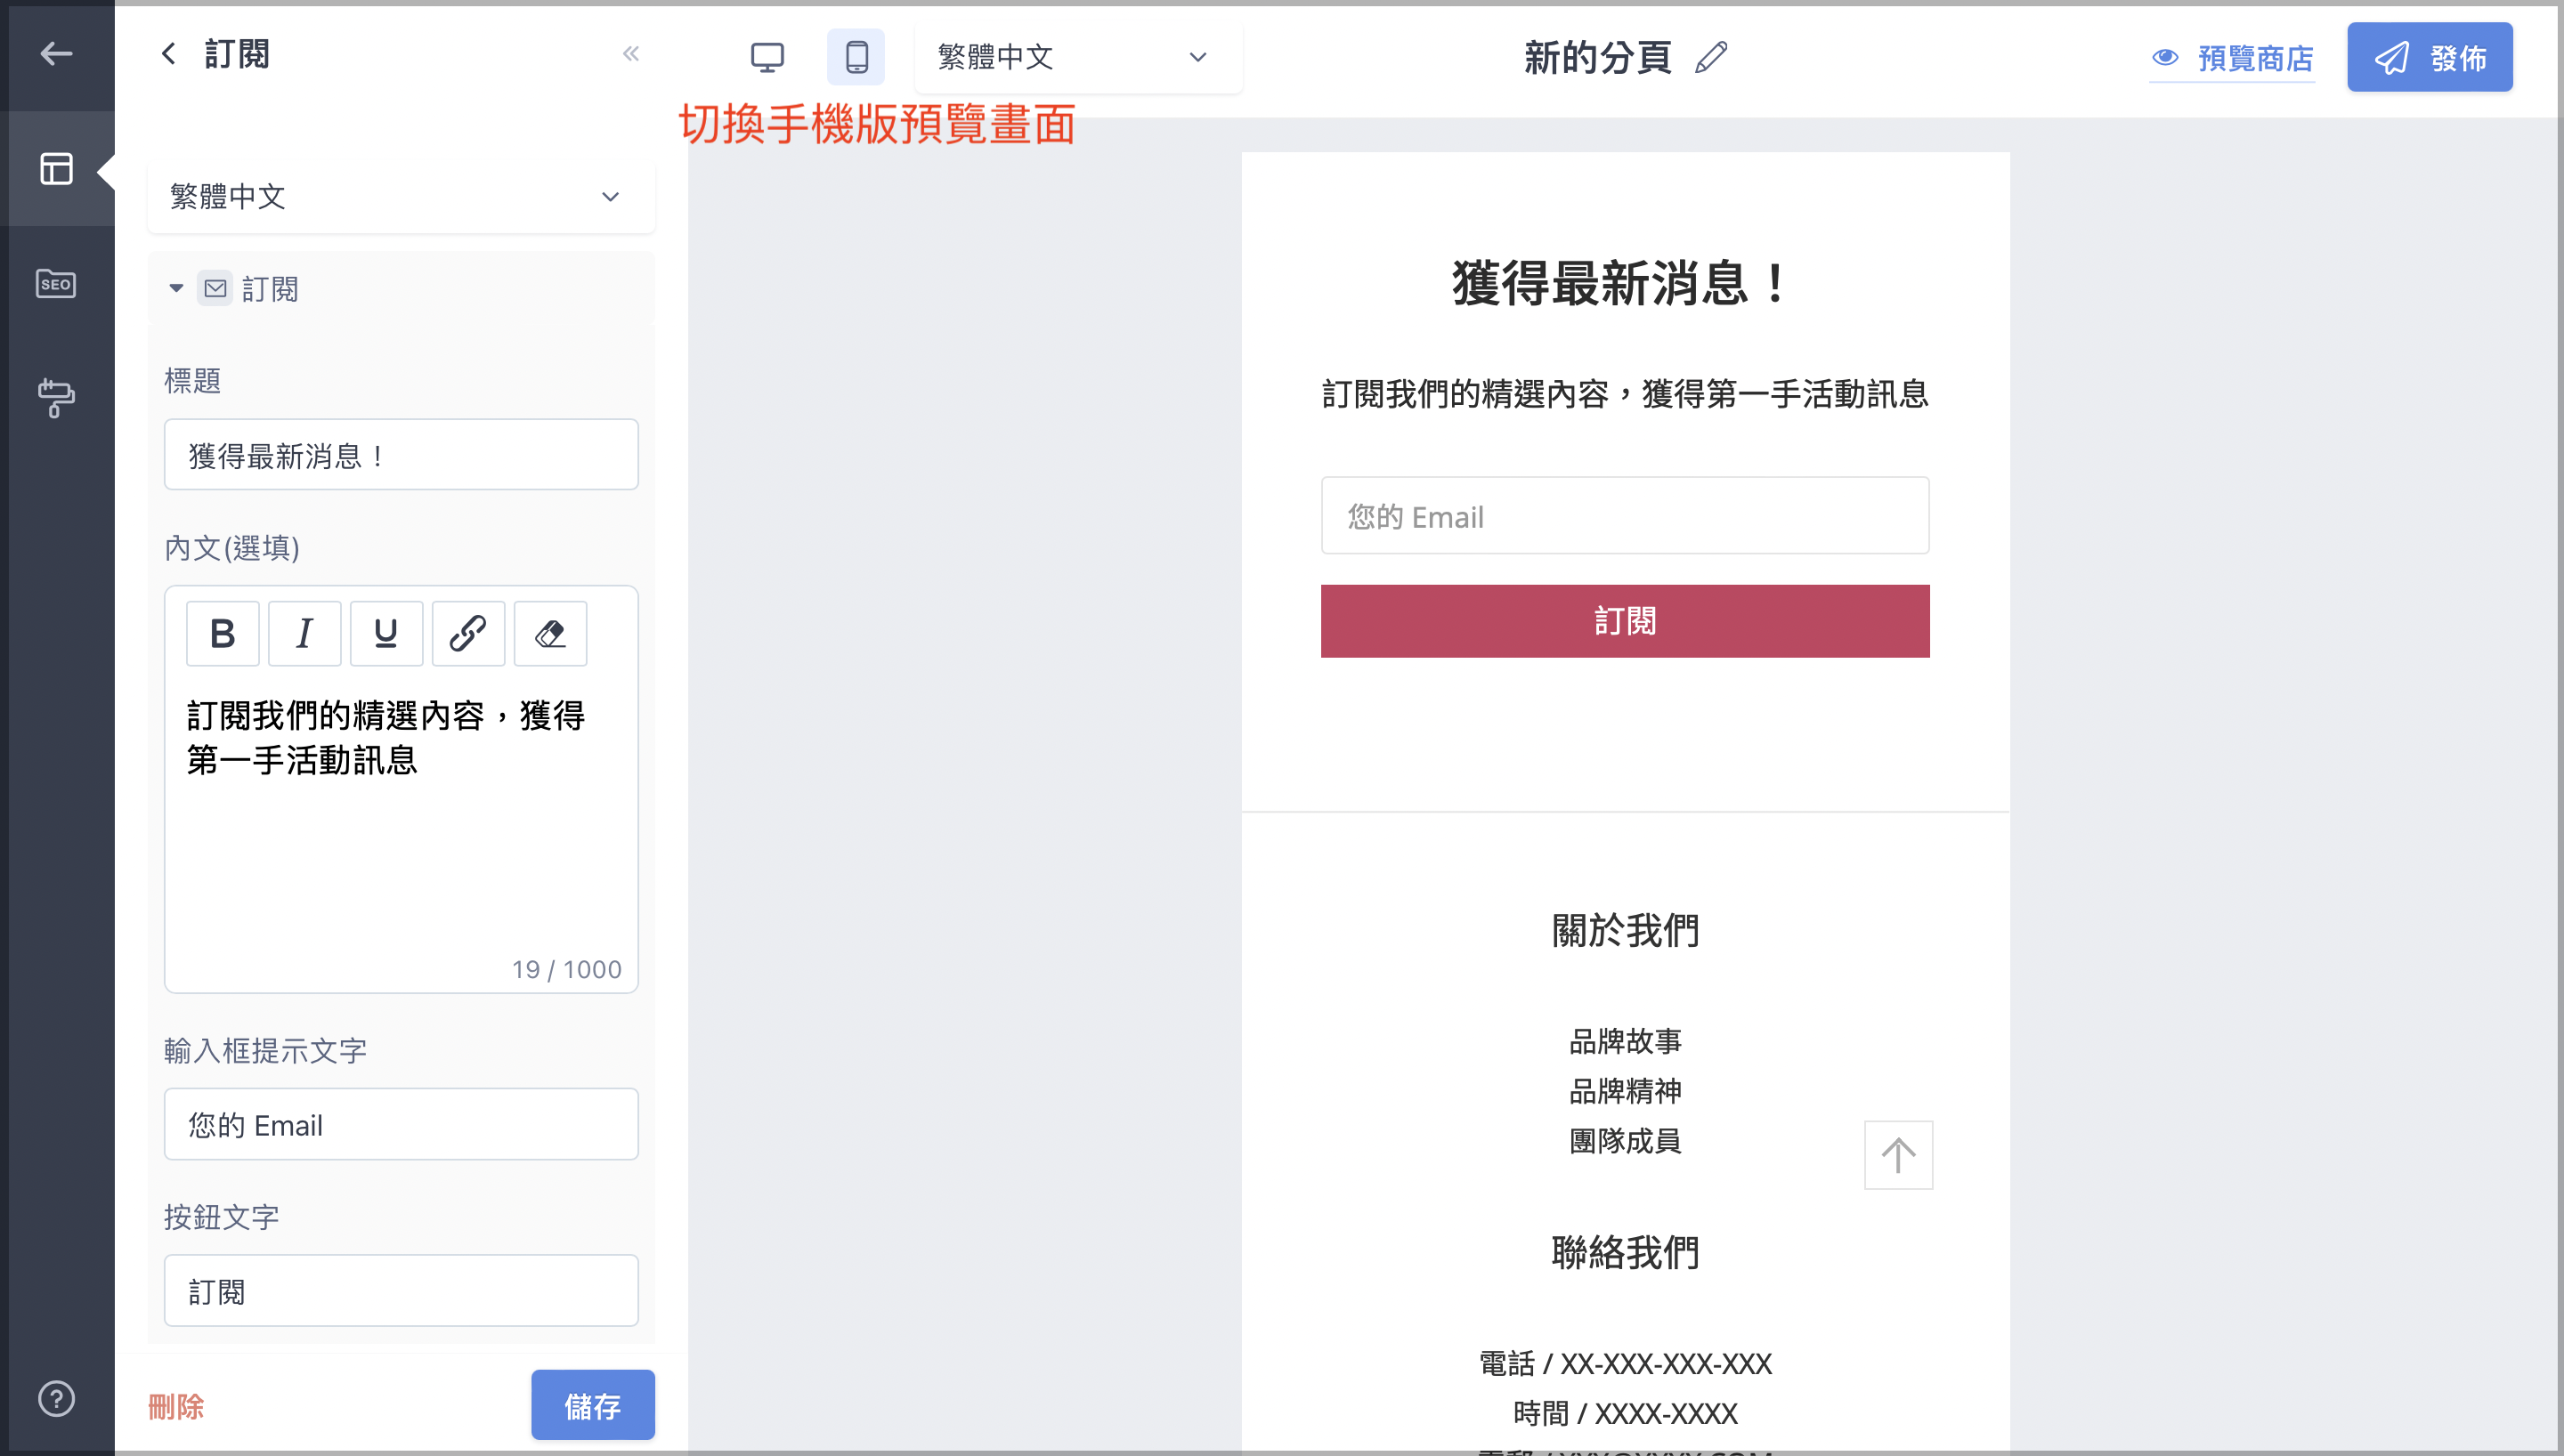Open the paint roller theme icon
The image size is (2564, 1456).
(56, 398)
